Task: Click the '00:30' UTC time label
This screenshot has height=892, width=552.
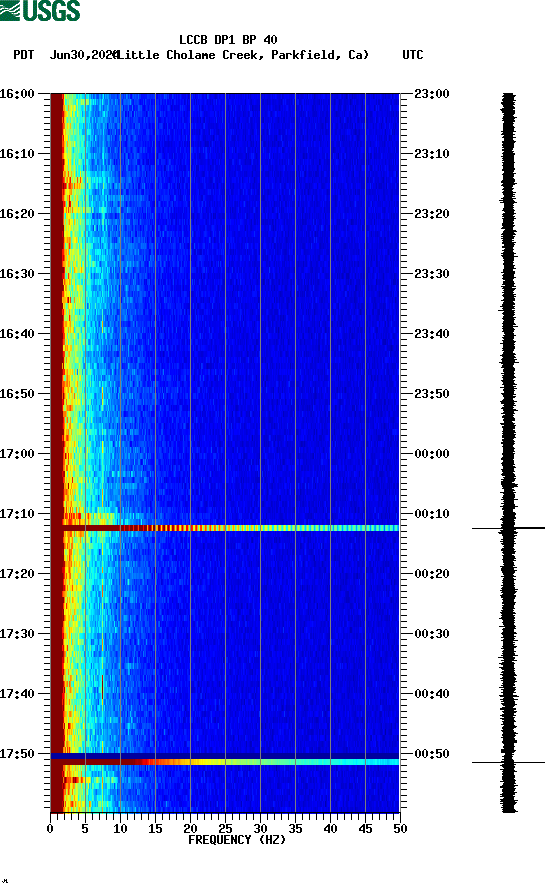Action: [432, 634]
